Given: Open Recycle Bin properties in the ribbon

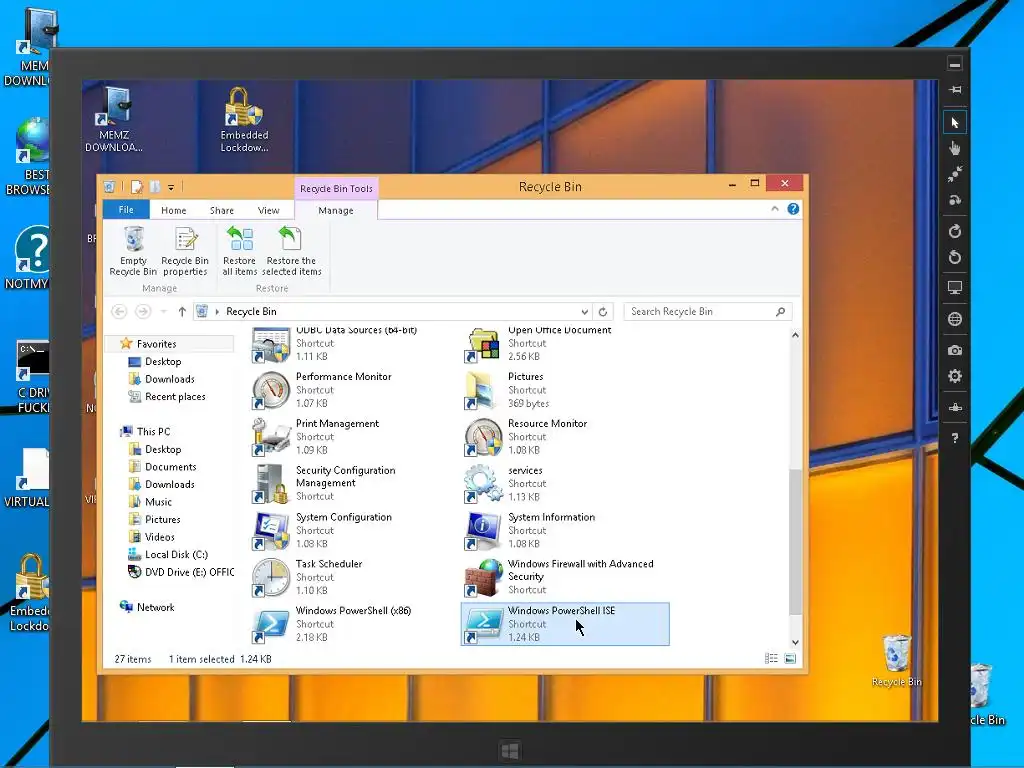Looking at the screenshot, I should (185, 251).
